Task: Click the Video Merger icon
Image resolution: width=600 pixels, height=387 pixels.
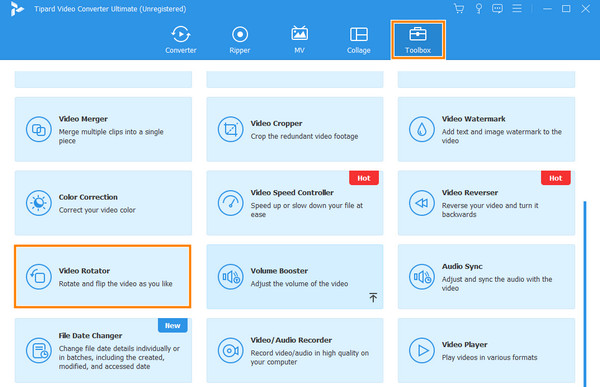Action: coord(39,129)
